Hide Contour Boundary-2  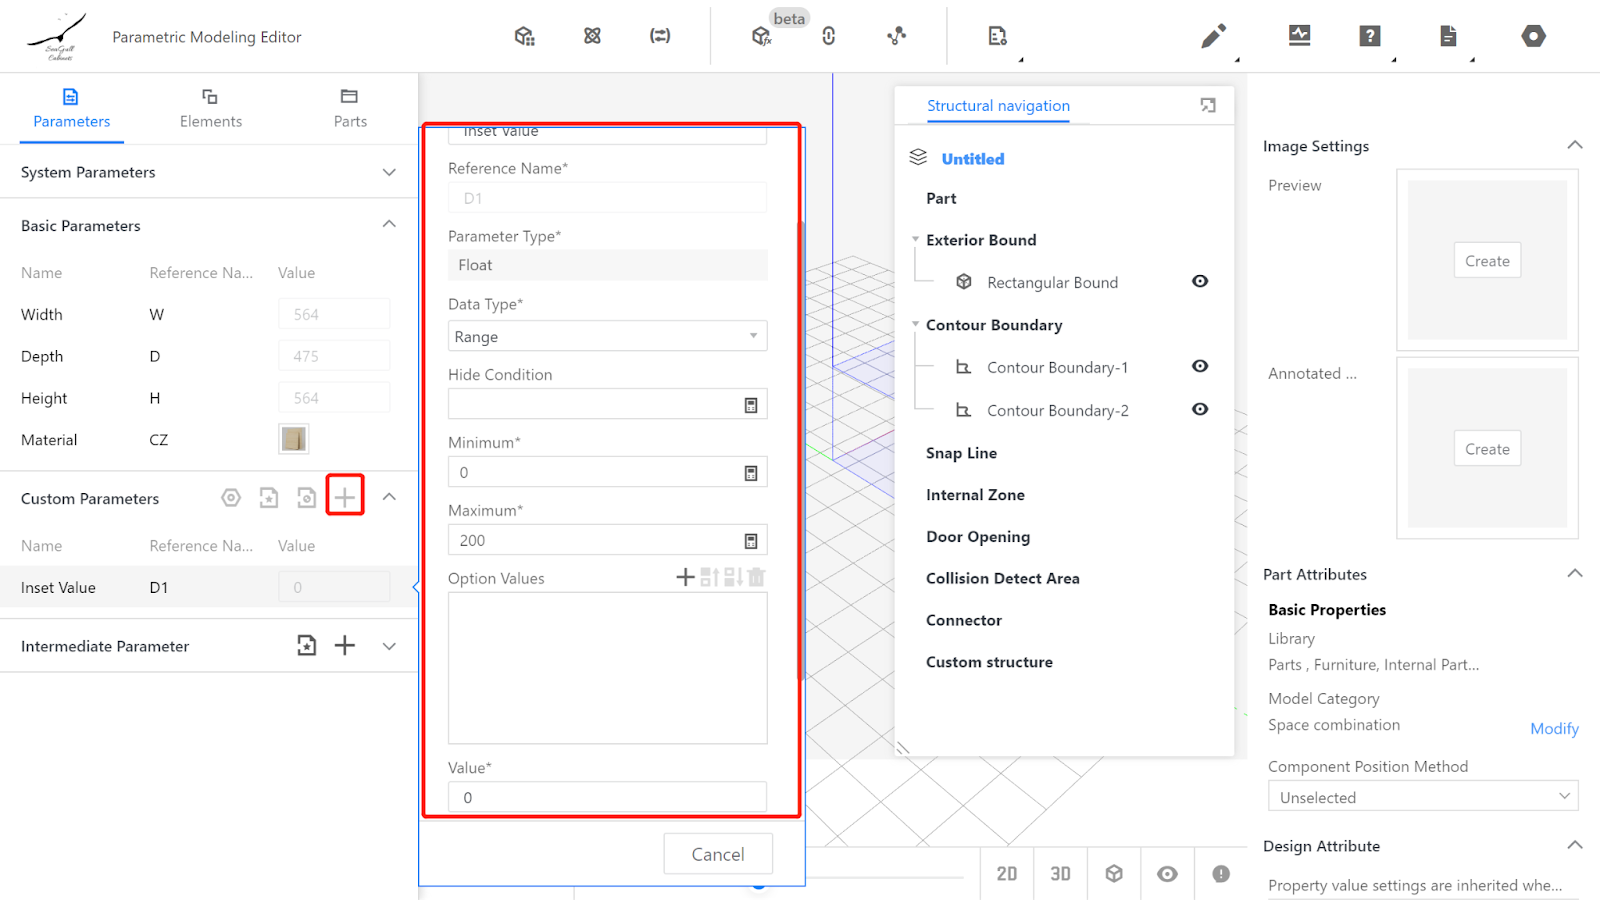[x=1200, y=410]
